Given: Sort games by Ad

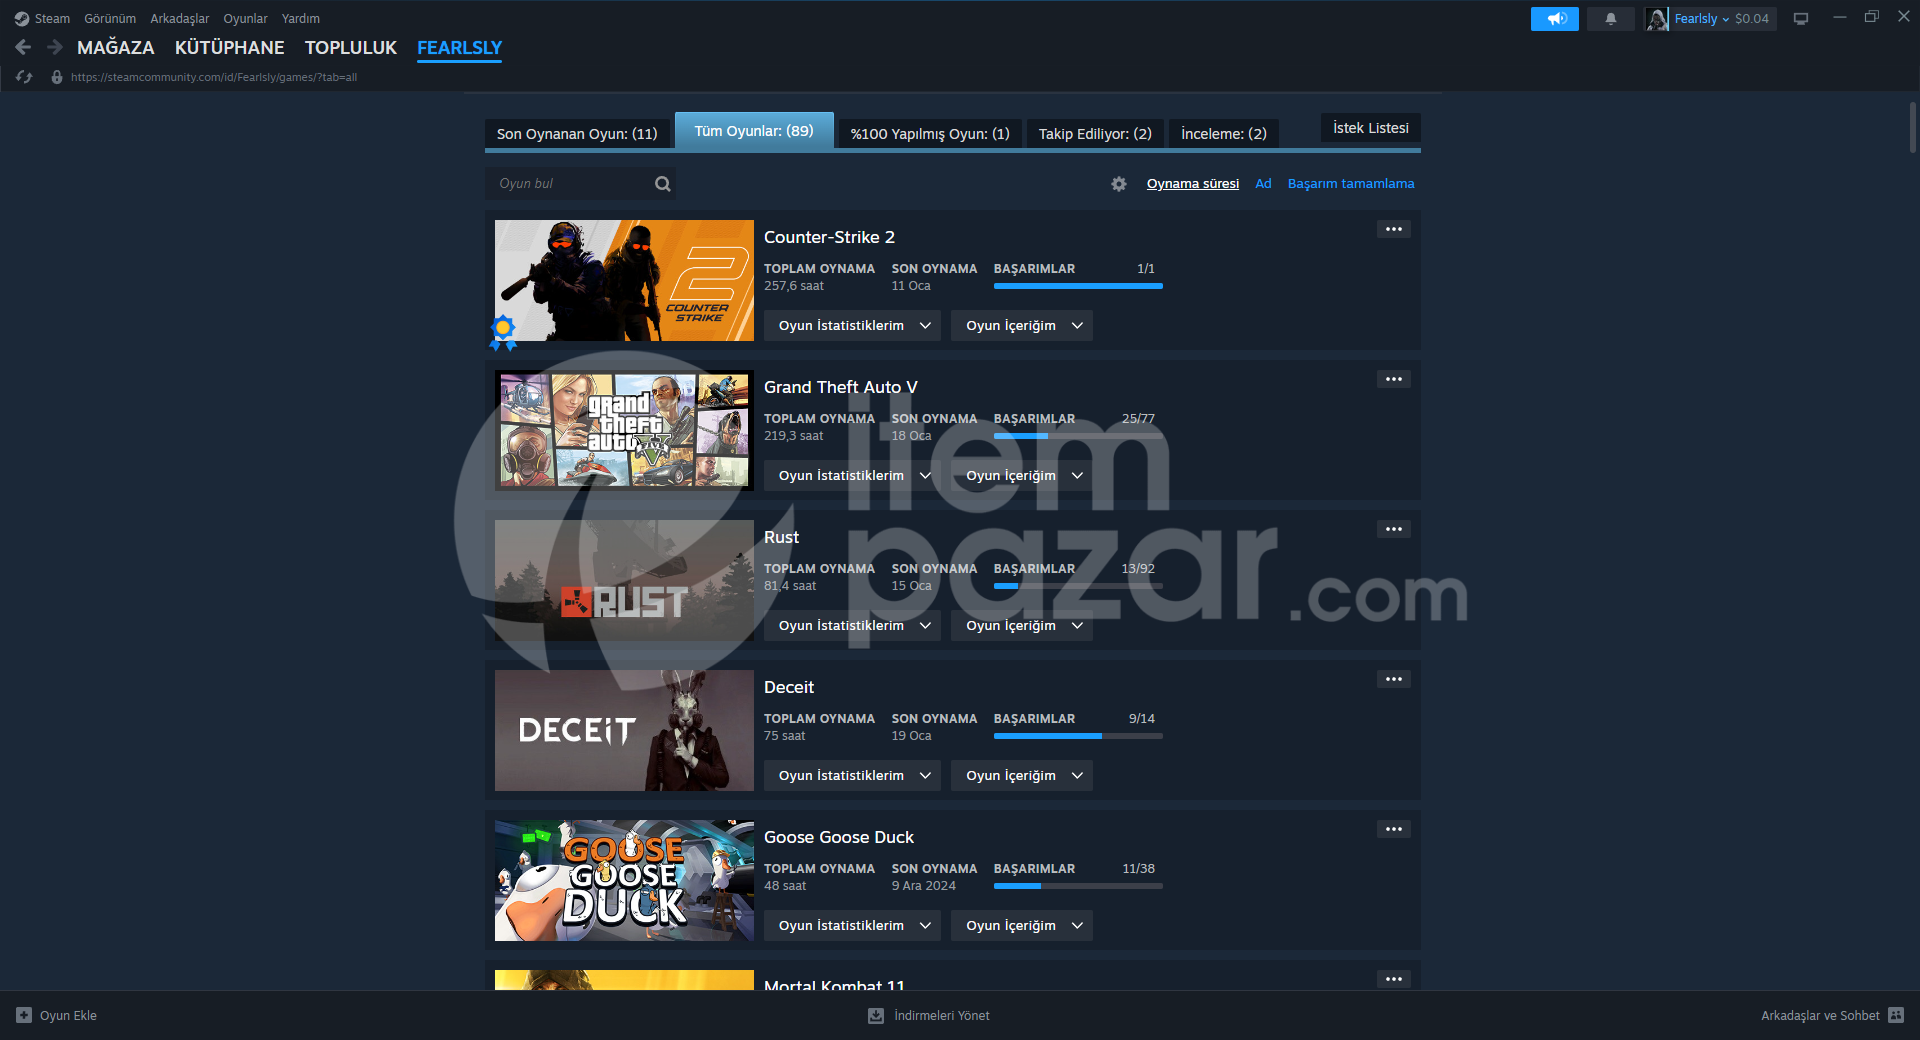Looking at the screenshot, I should [x=1264, y=184].
